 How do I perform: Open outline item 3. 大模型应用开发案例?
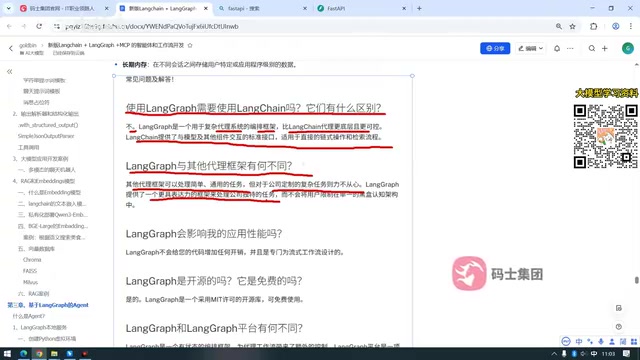[x=40, y=159]
